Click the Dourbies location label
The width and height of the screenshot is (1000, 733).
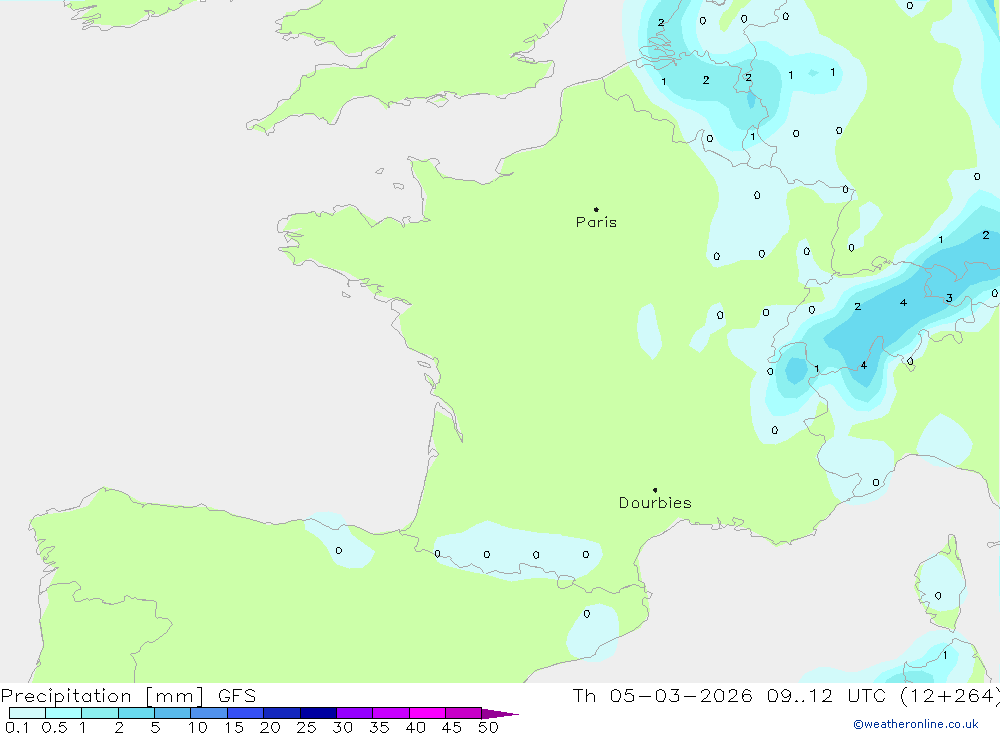655,503
